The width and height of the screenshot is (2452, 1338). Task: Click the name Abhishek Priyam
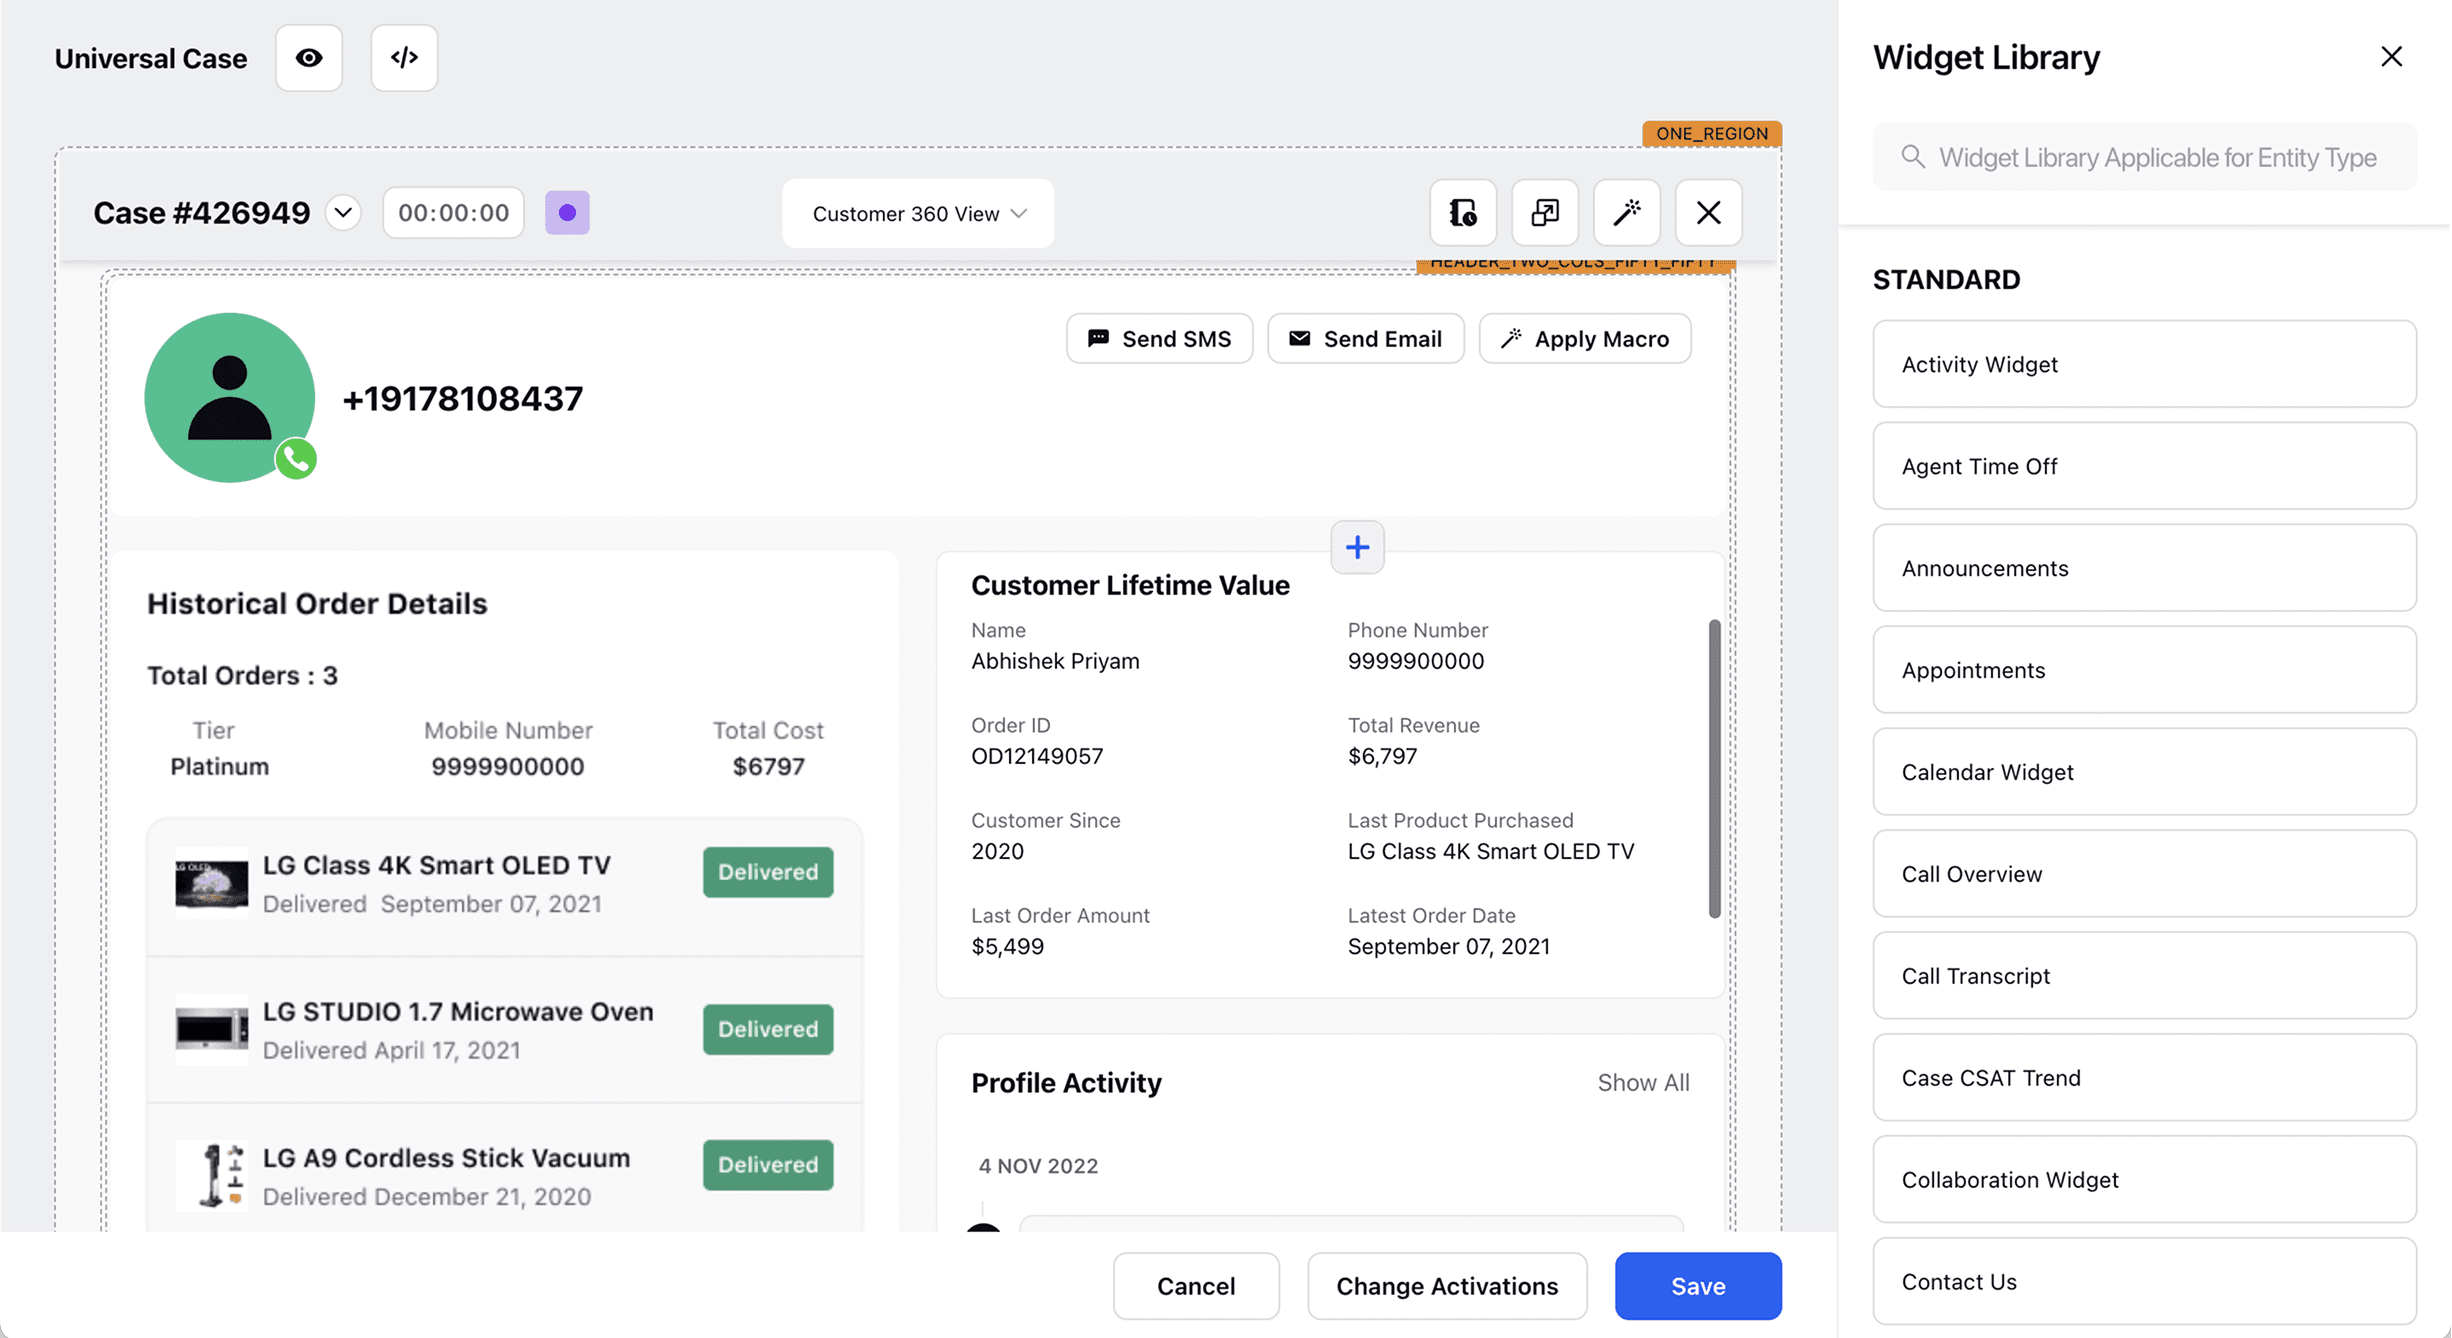tap(1055, 661)
